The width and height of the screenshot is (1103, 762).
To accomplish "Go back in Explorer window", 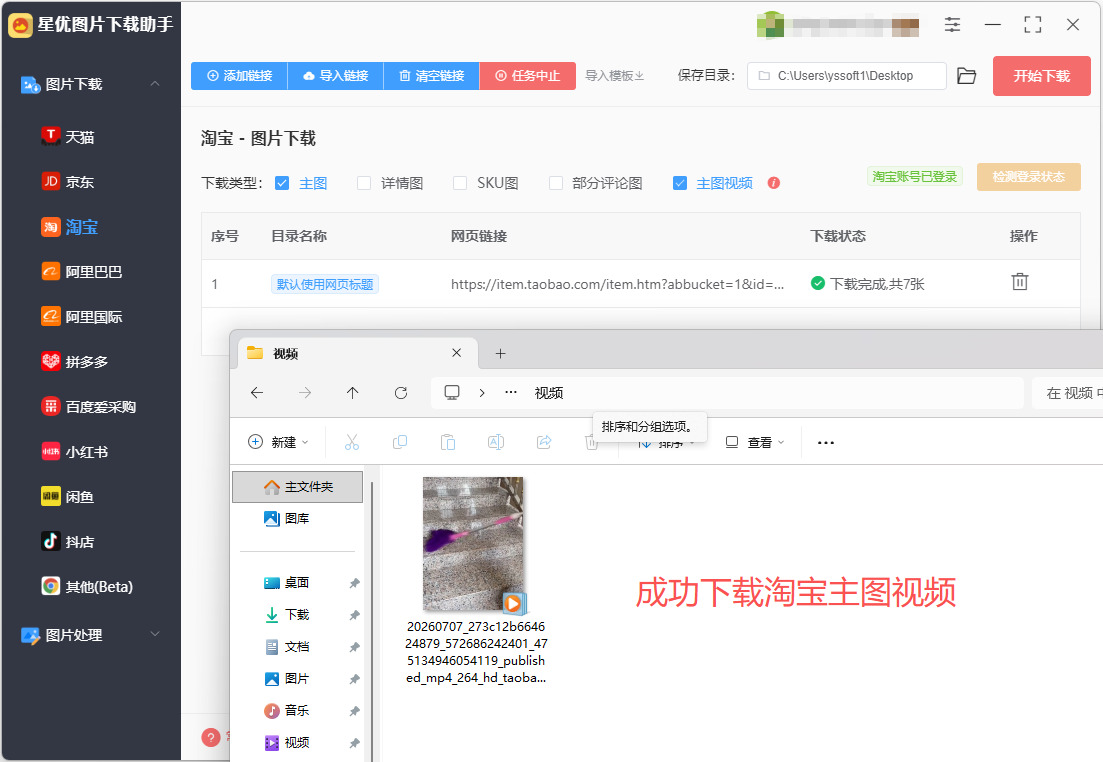I will tap(257, 393).
